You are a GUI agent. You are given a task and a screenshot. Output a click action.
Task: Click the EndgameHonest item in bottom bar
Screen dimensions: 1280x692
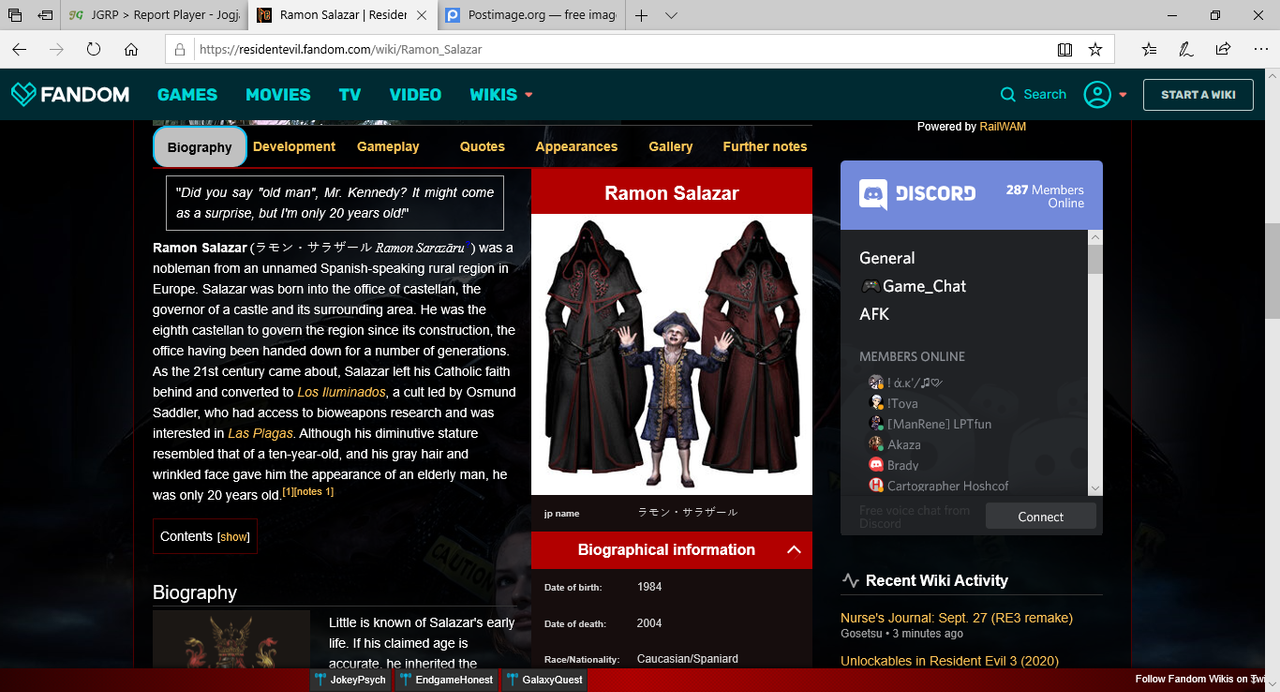coord(444,680)
